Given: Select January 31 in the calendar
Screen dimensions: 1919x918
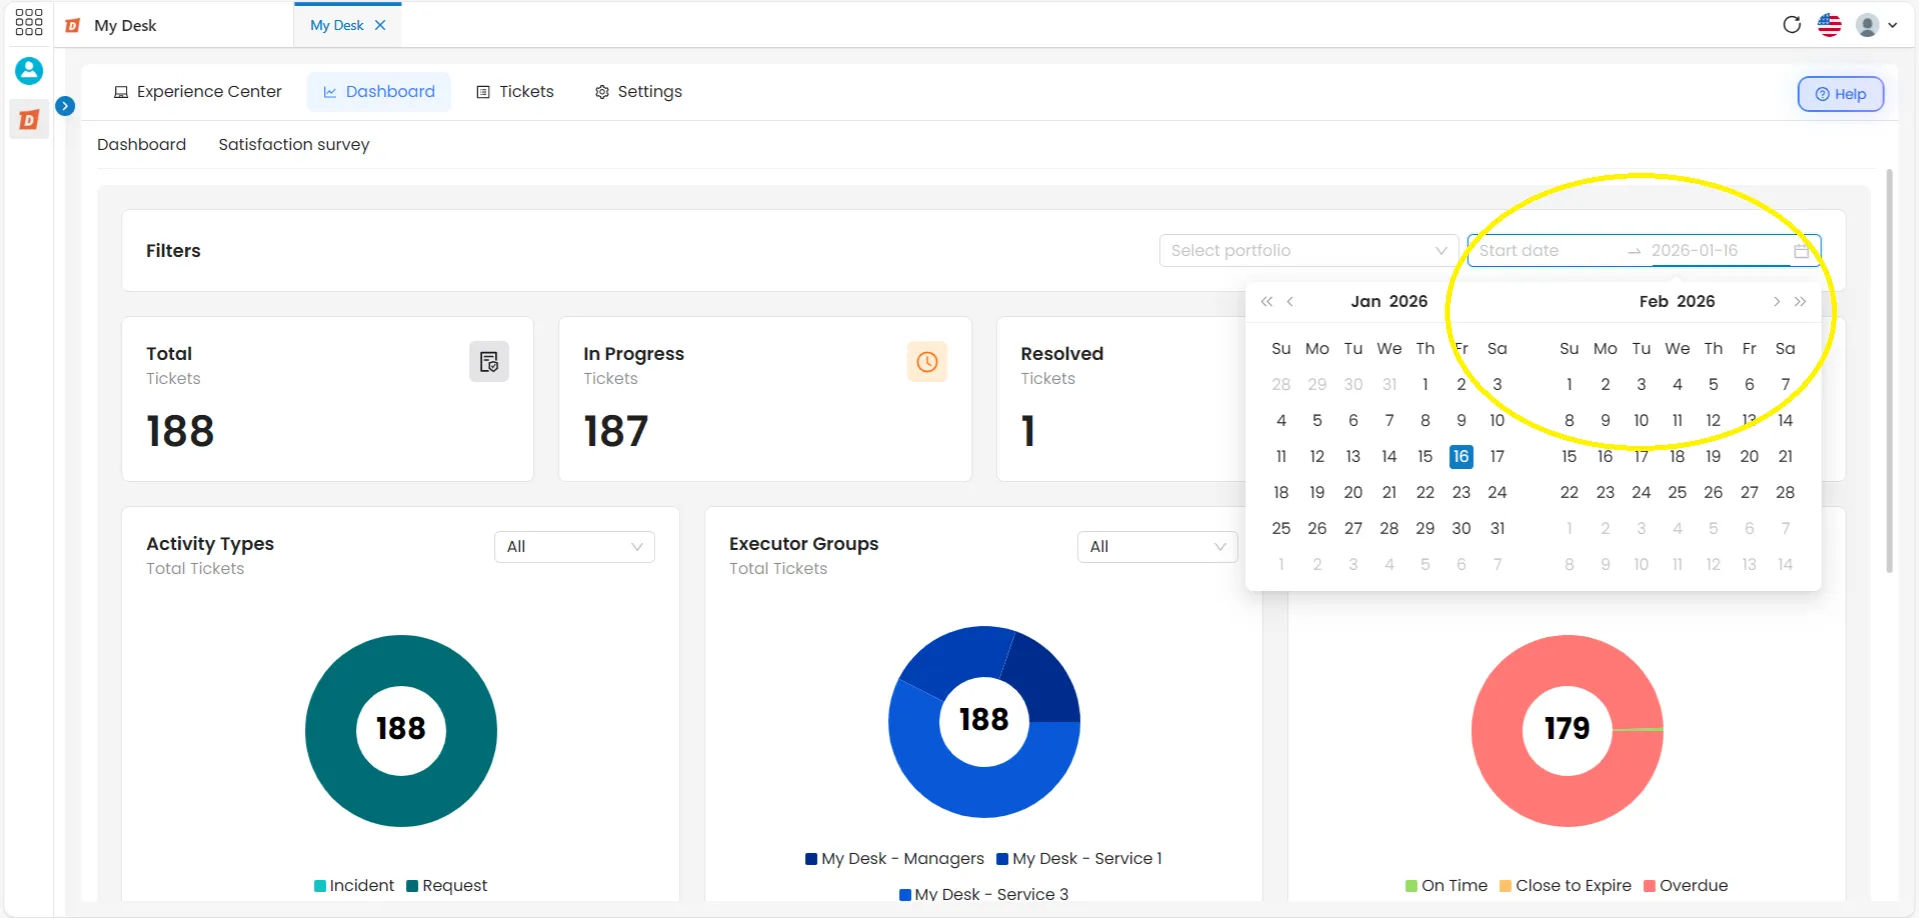Looking at the screenshot, I should pyautogui.click(x=1497, y=528).
